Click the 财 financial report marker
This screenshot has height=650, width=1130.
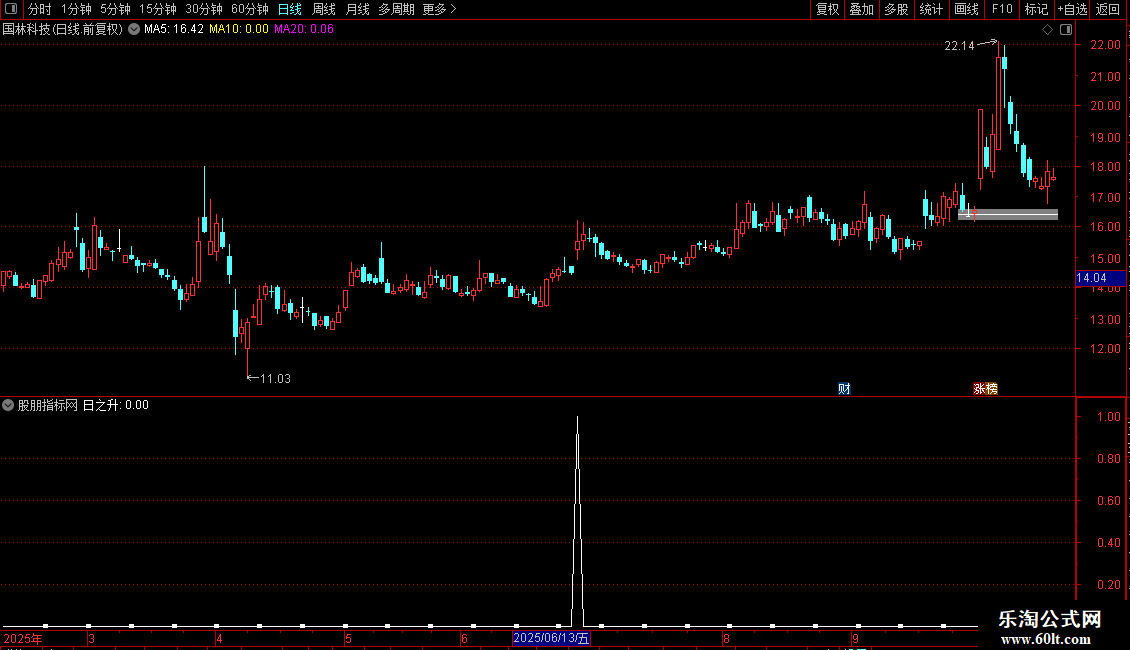[x=845, y=388]
